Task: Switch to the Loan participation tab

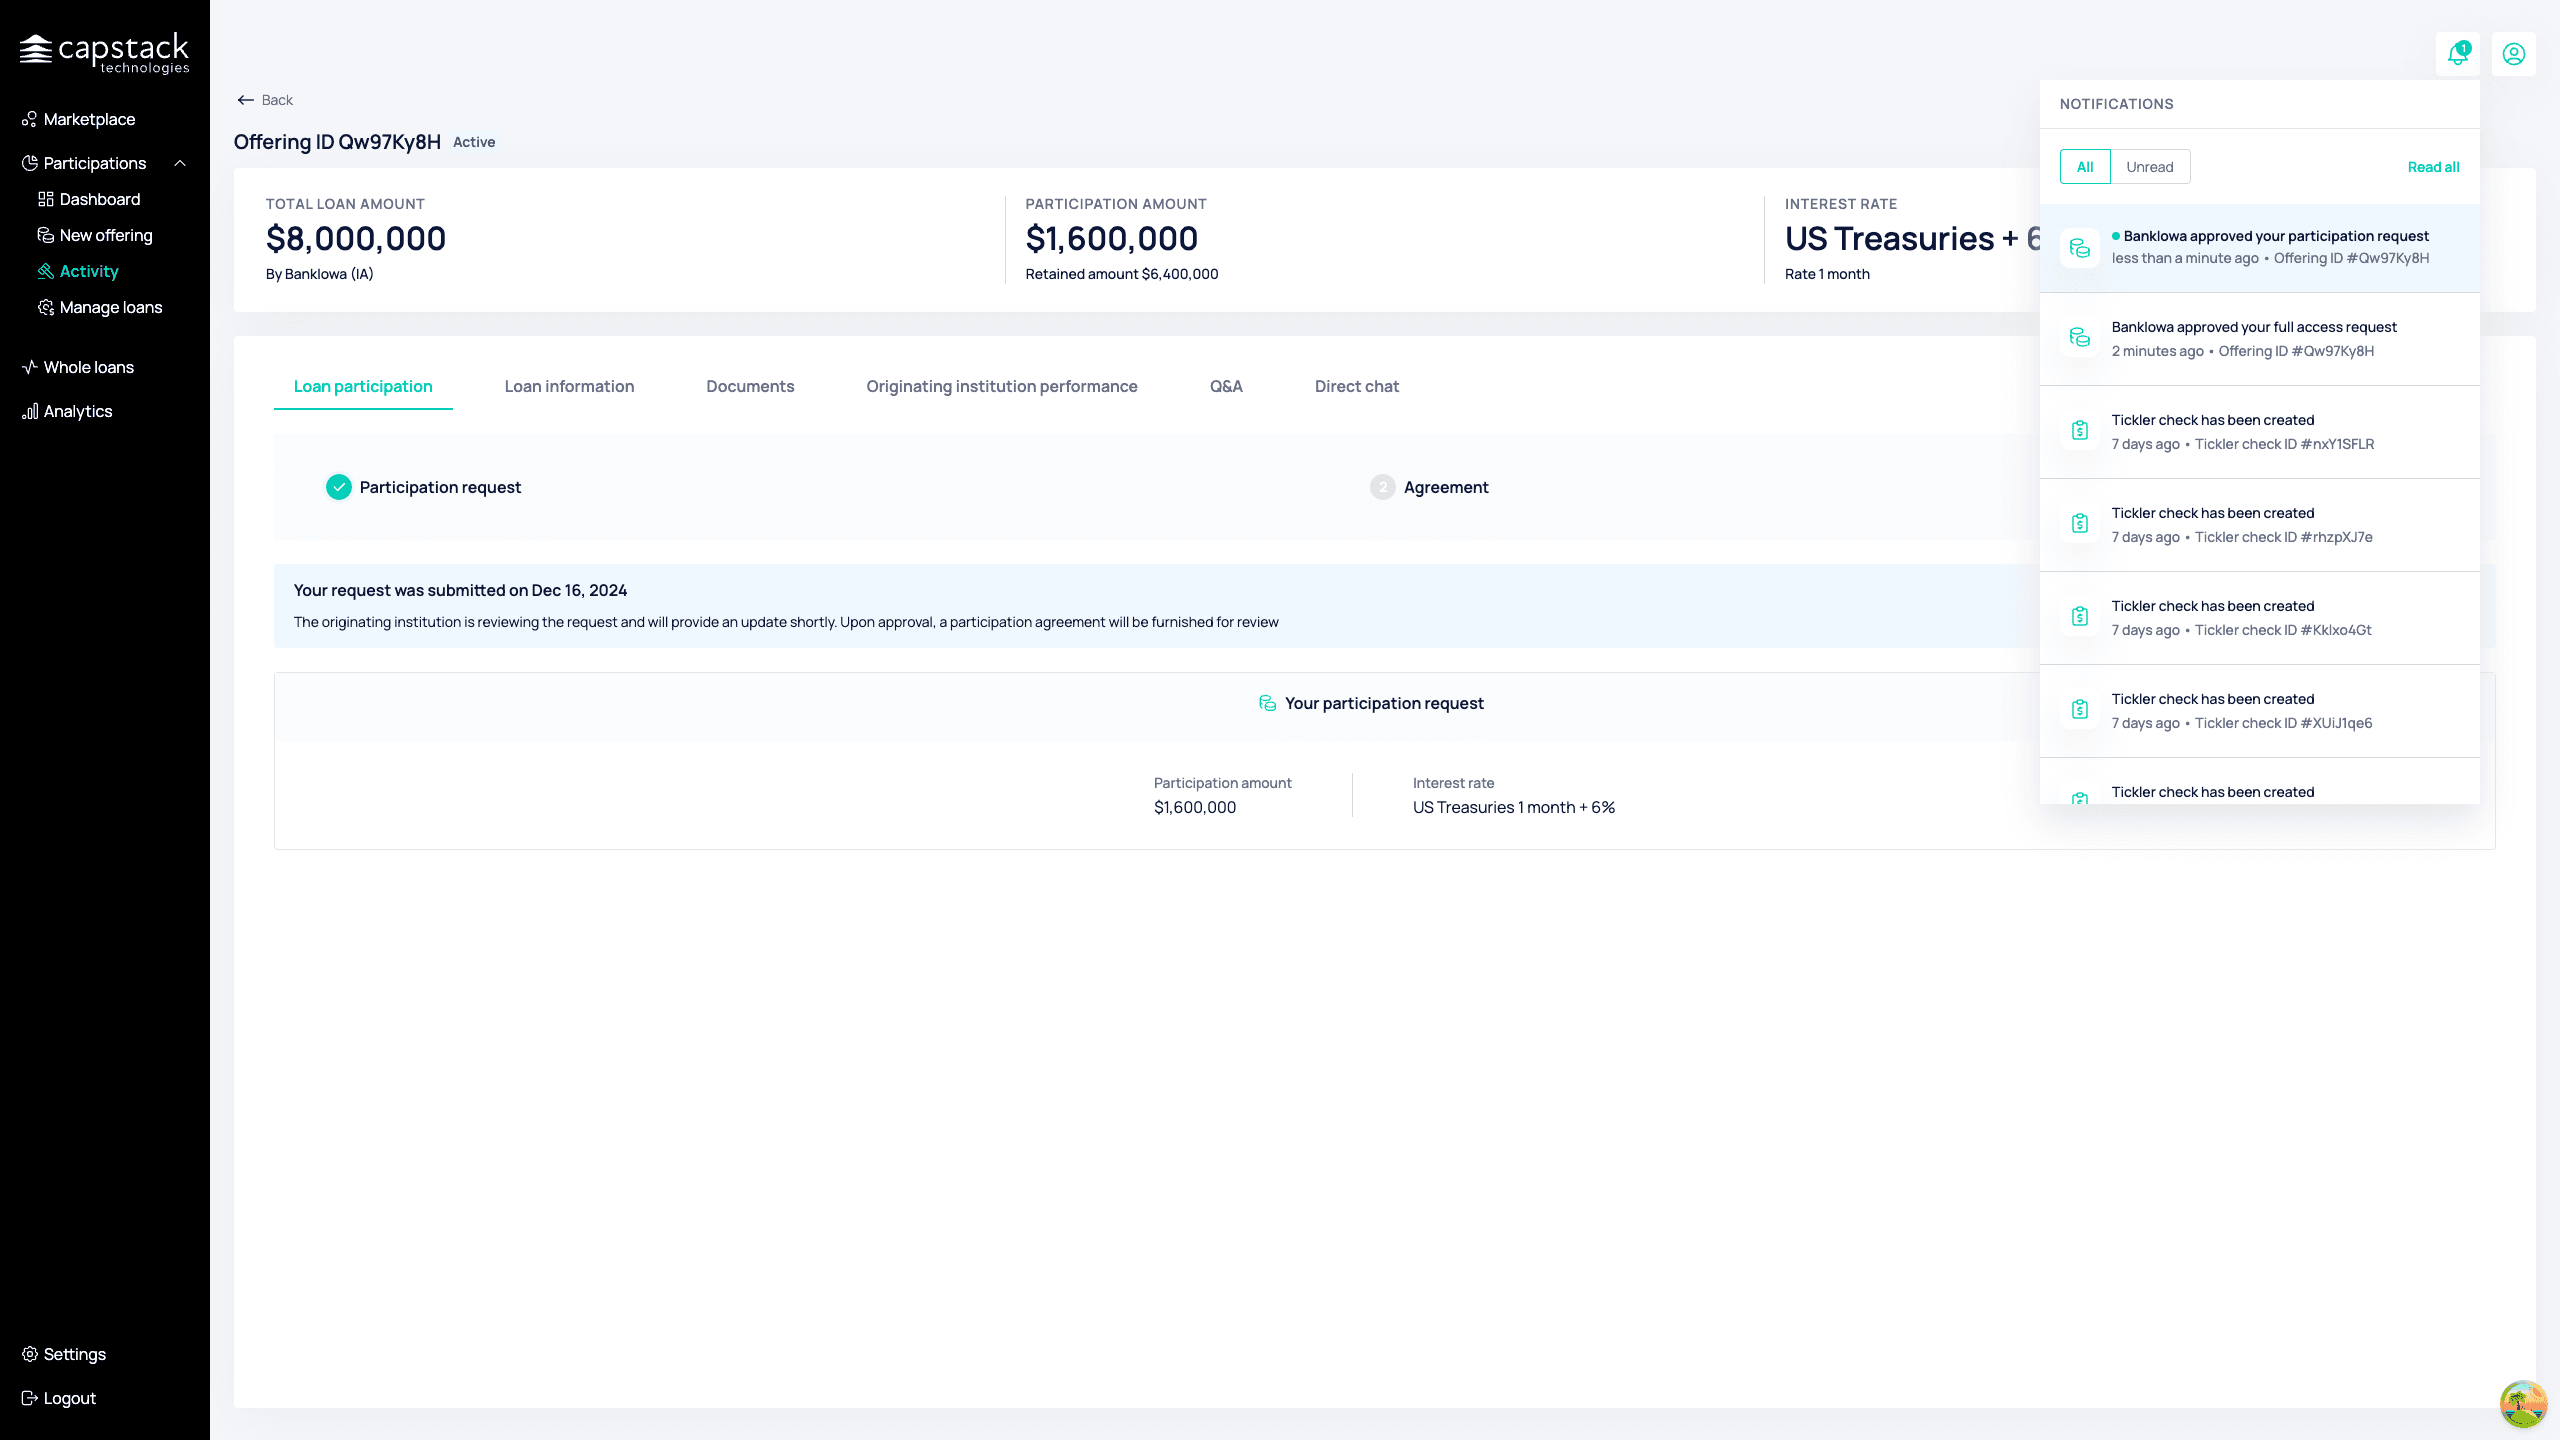Action: tap(363, 386)
